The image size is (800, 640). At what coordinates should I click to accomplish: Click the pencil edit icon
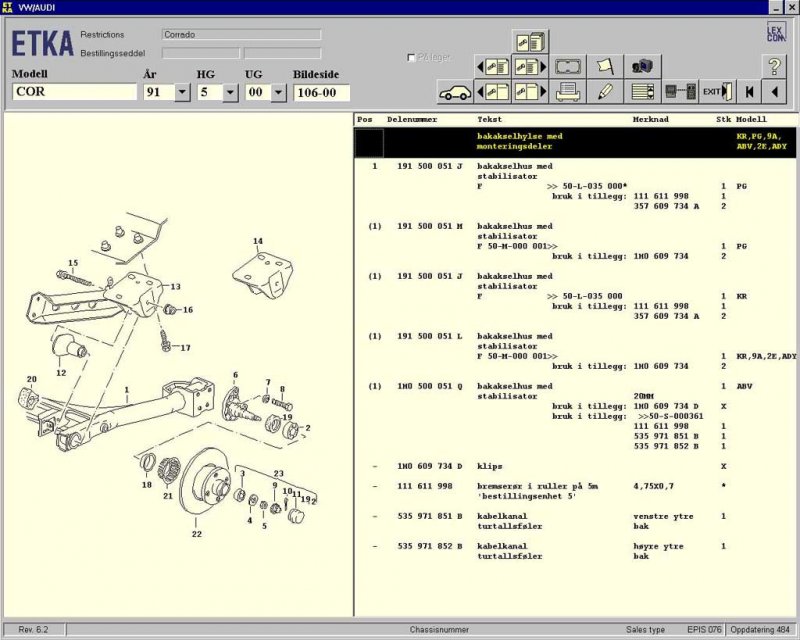(604, 92)
